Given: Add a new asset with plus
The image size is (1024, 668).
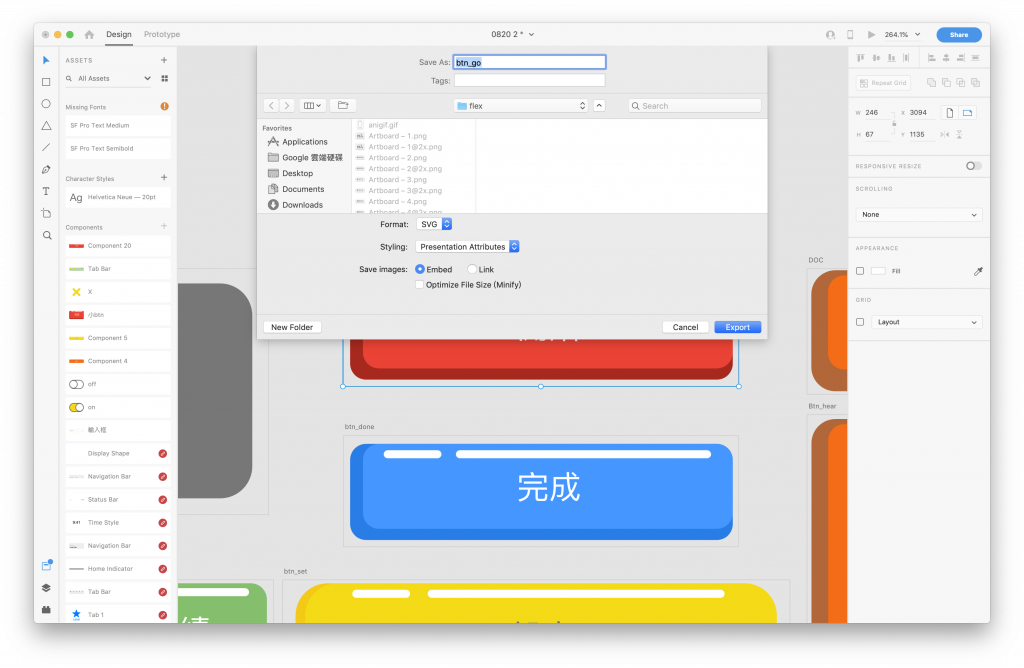Looking at the screenshot, I should (x=164, y=60).
